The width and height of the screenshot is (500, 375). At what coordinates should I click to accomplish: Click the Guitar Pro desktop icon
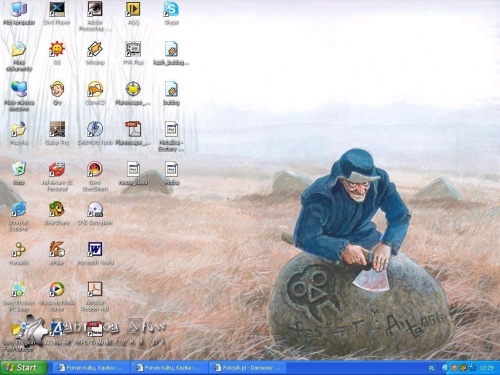[57, 133]
